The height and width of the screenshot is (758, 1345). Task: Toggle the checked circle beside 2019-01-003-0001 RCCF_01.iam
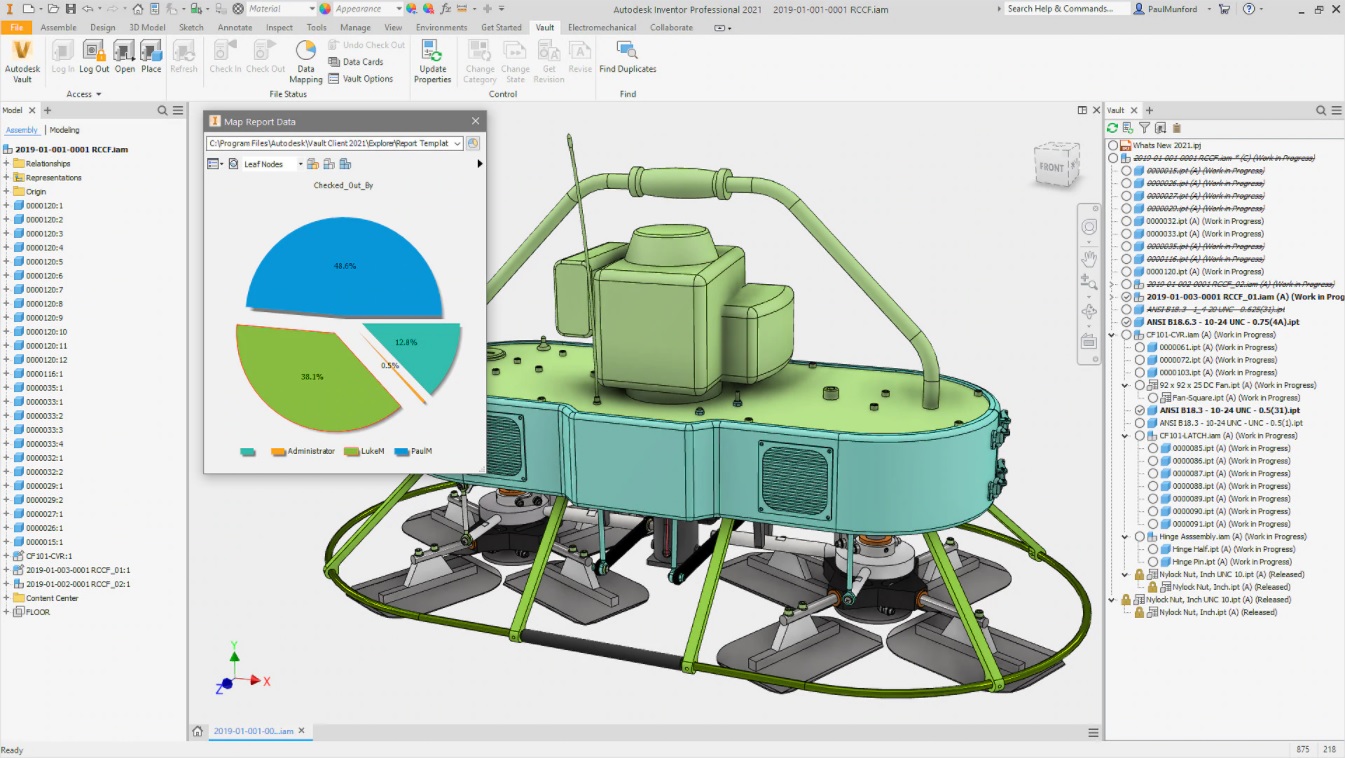pos(1127,297)
